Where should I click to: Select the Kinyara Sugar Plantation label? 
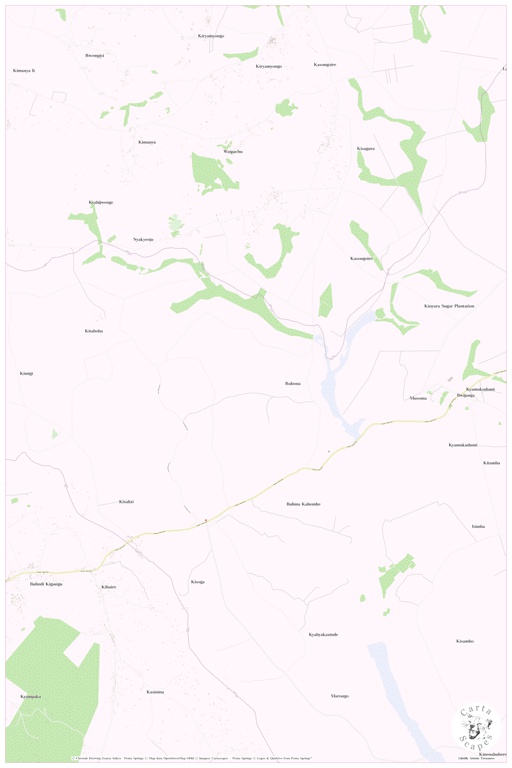(449, 306)
